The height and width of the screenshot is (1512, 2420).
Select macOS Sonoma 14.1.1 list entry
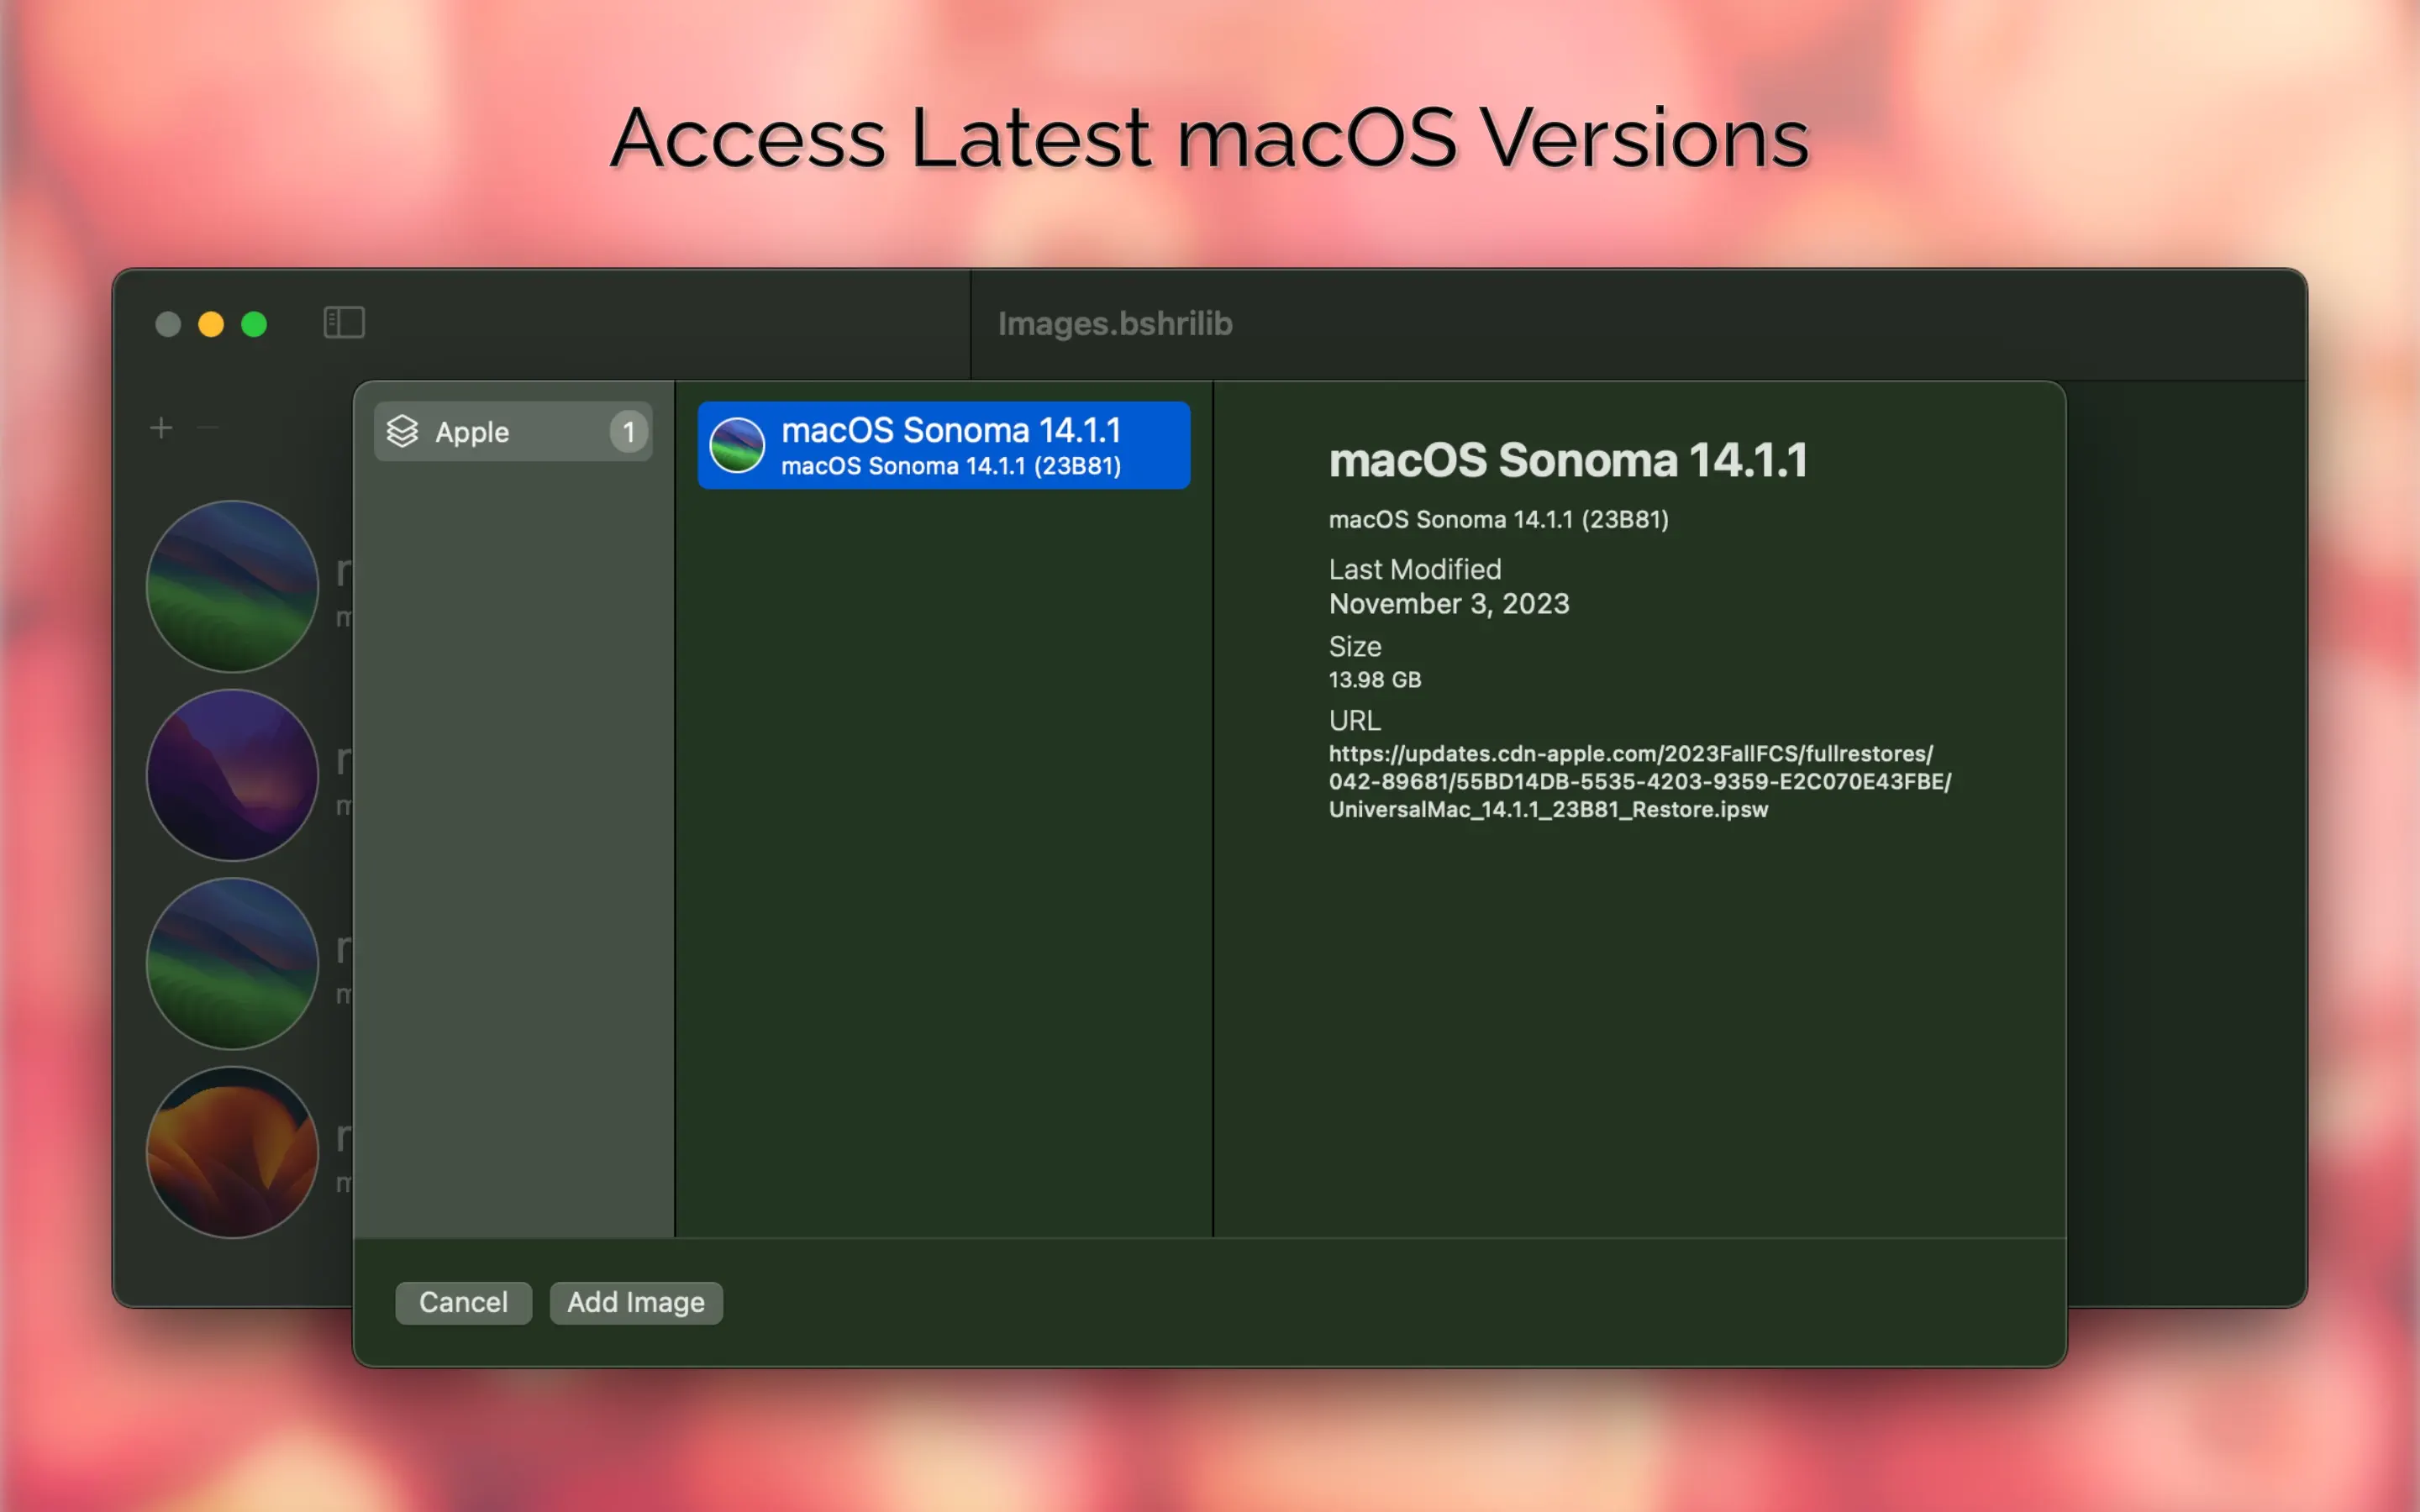[950, 445]
